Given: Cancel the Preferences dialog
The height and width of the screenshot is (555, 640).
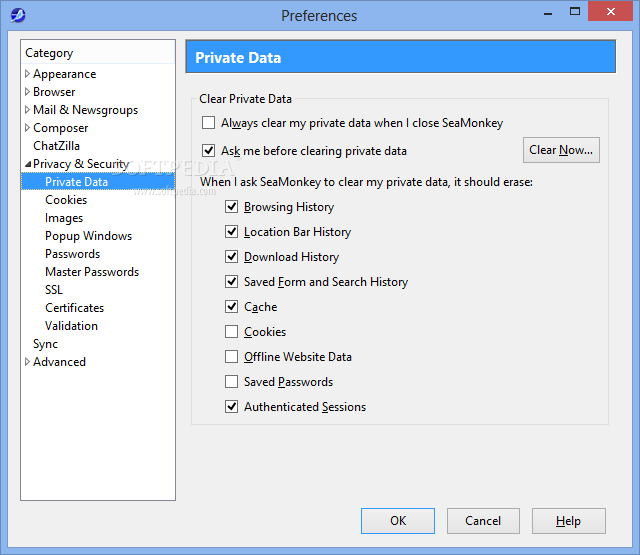Looking at the screenshot, I should pyautogui.click(x=483, y=521).
